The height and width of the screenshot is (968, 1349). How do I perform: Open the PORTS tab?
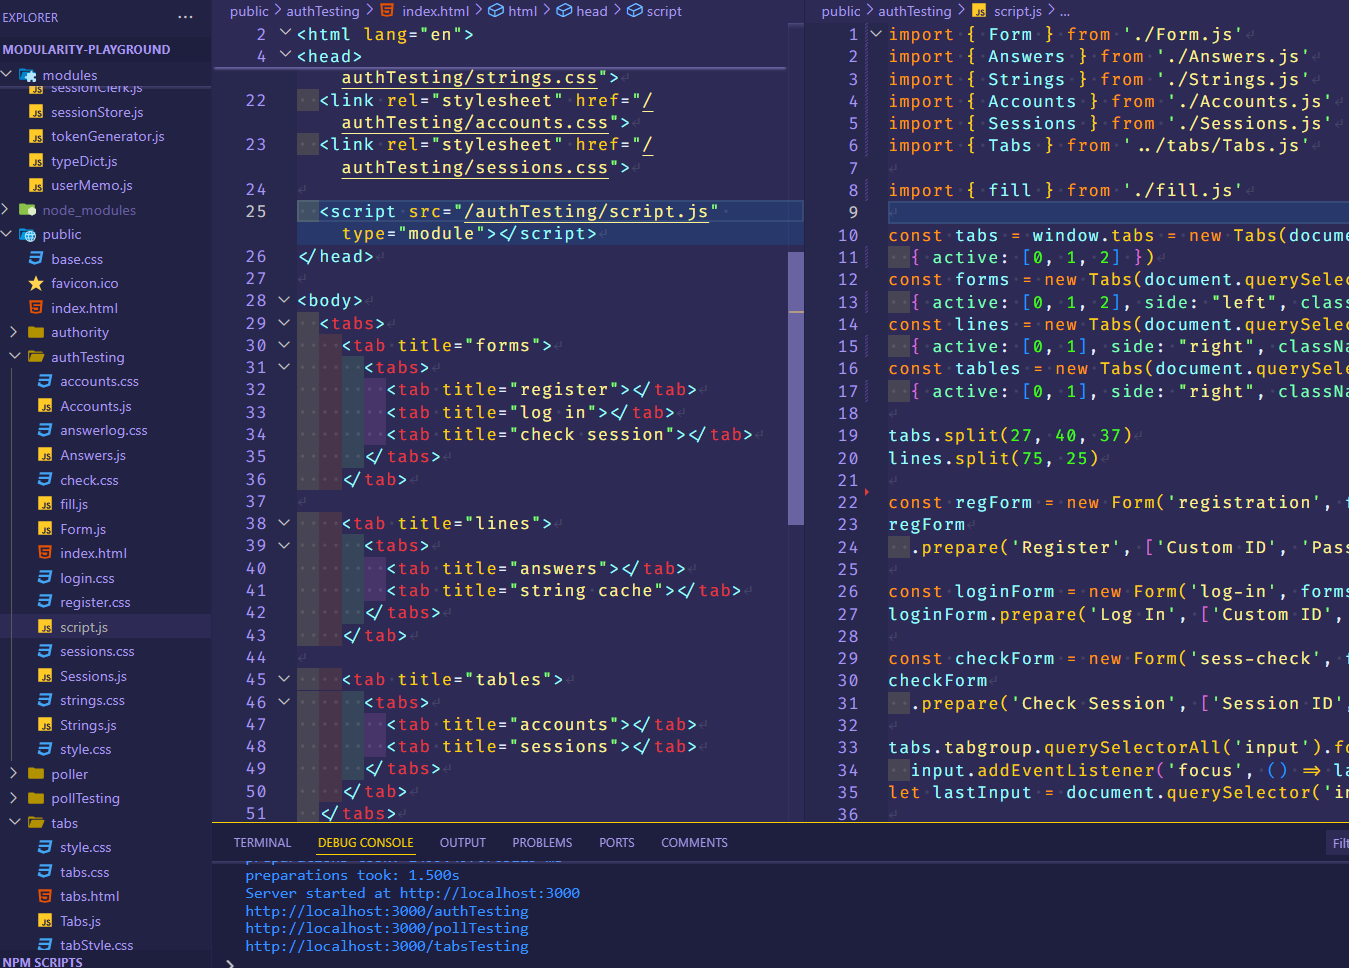(x=616, y=843)
